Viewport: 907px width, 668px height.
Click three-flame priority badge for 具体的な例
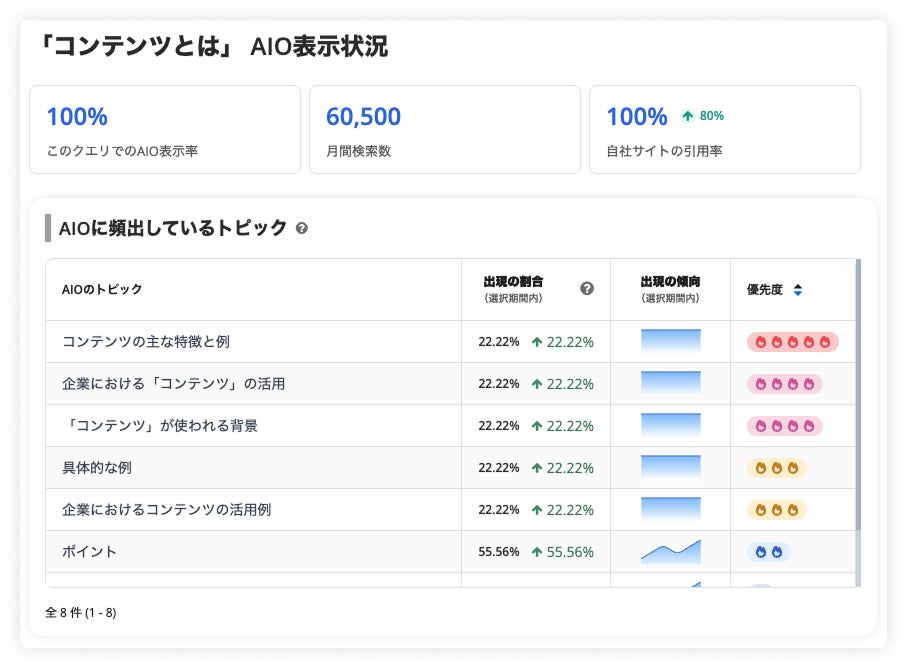tap(776, 468)
